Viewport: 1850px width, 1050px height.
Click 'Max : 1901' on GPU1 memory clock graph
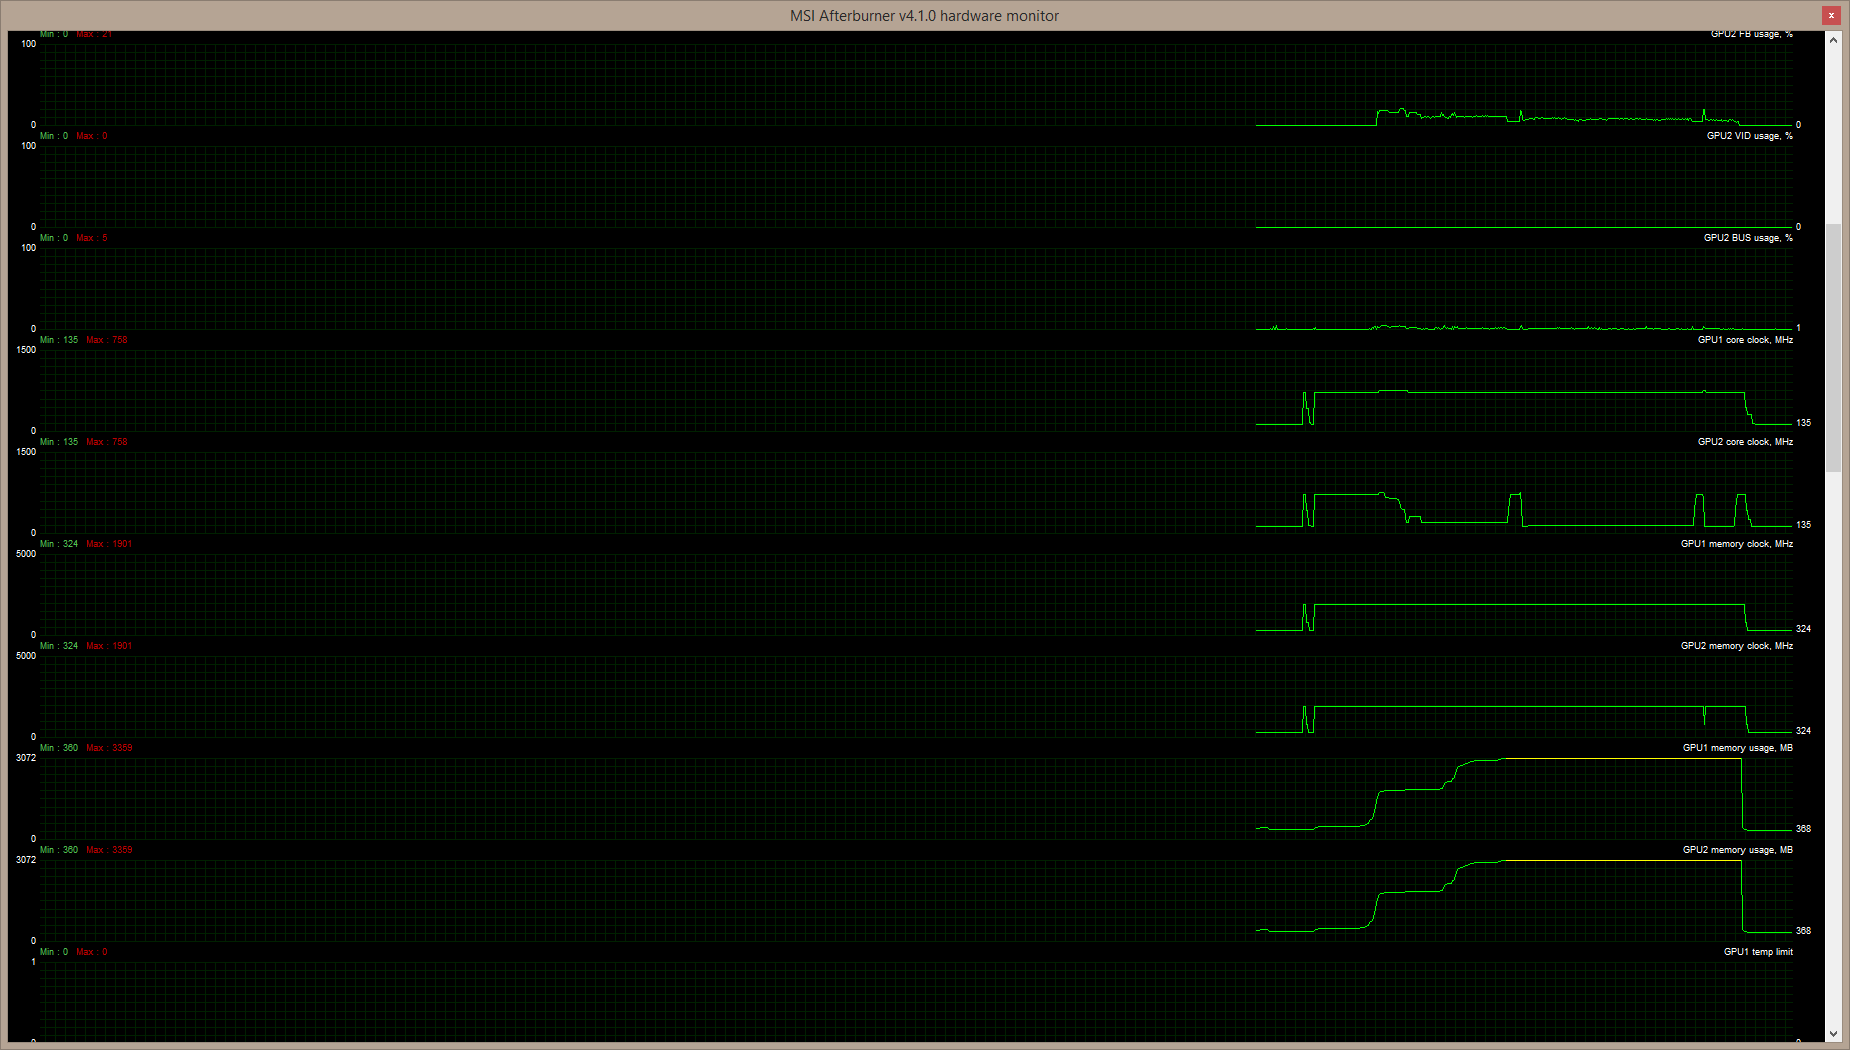point(109,544)
